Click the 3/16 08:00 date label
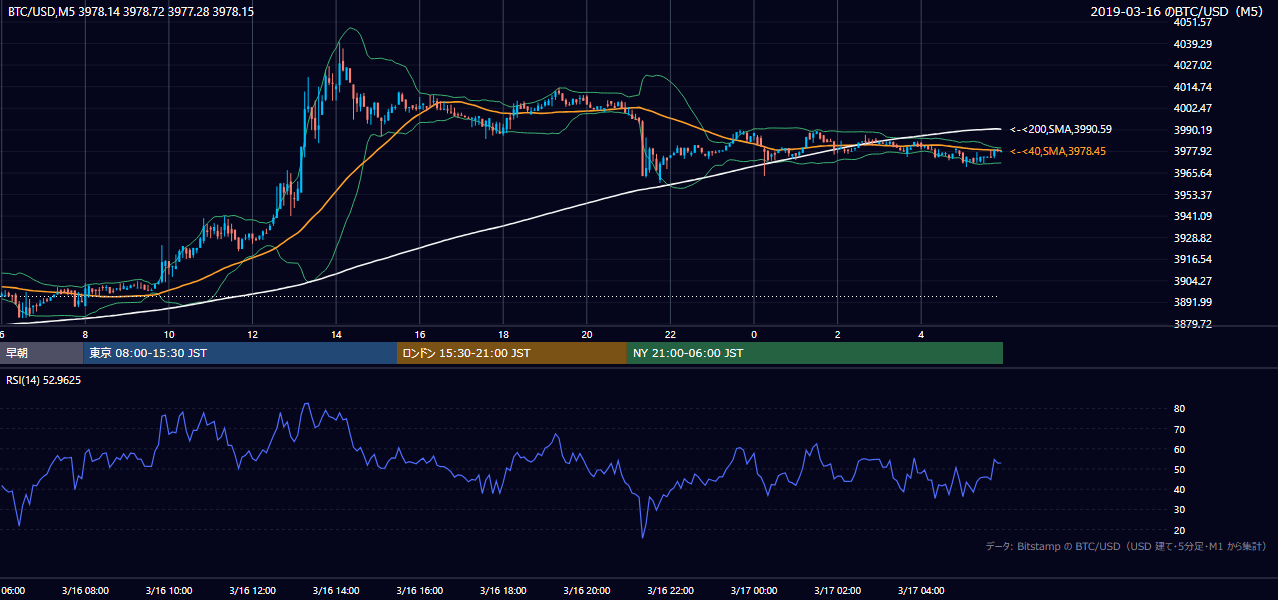 [85, 591]
